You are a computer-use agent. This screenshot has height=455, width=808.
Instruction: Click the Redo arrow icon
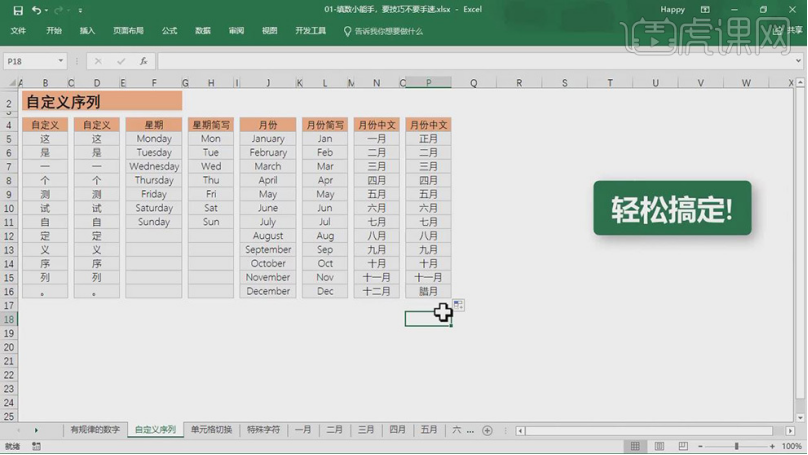click(58, 10)
